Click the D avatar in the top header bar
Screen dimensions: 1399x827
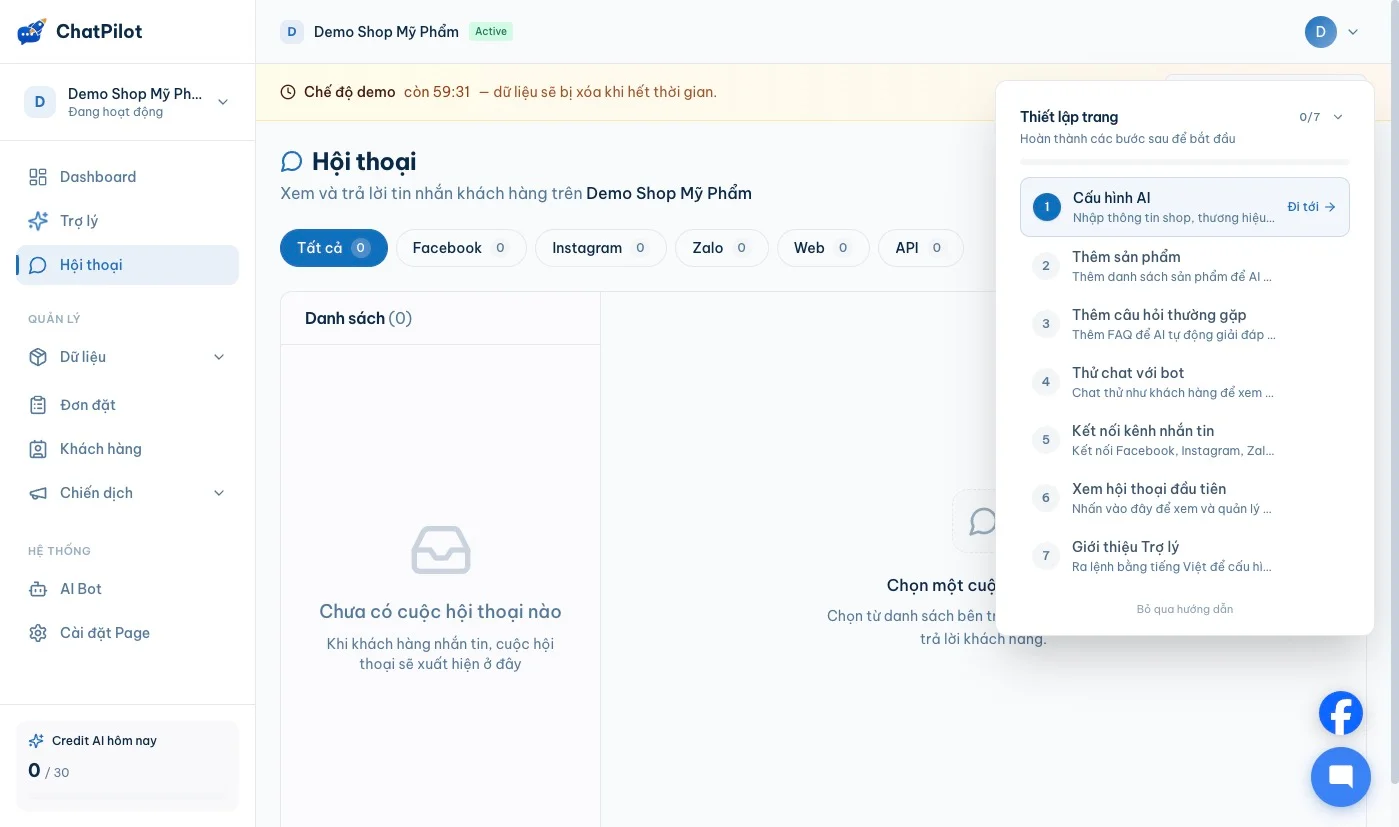[292, 32]
